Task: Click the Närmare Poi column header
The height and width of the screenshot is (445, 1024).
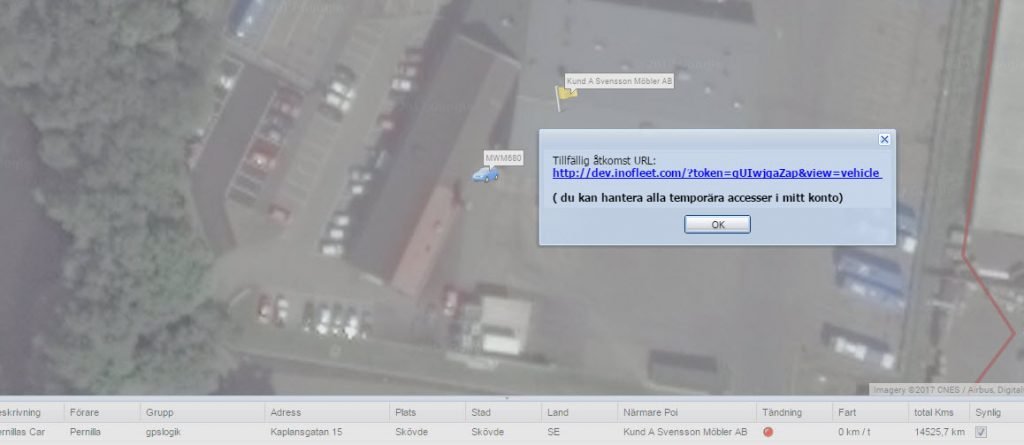Action: [651, 412]
